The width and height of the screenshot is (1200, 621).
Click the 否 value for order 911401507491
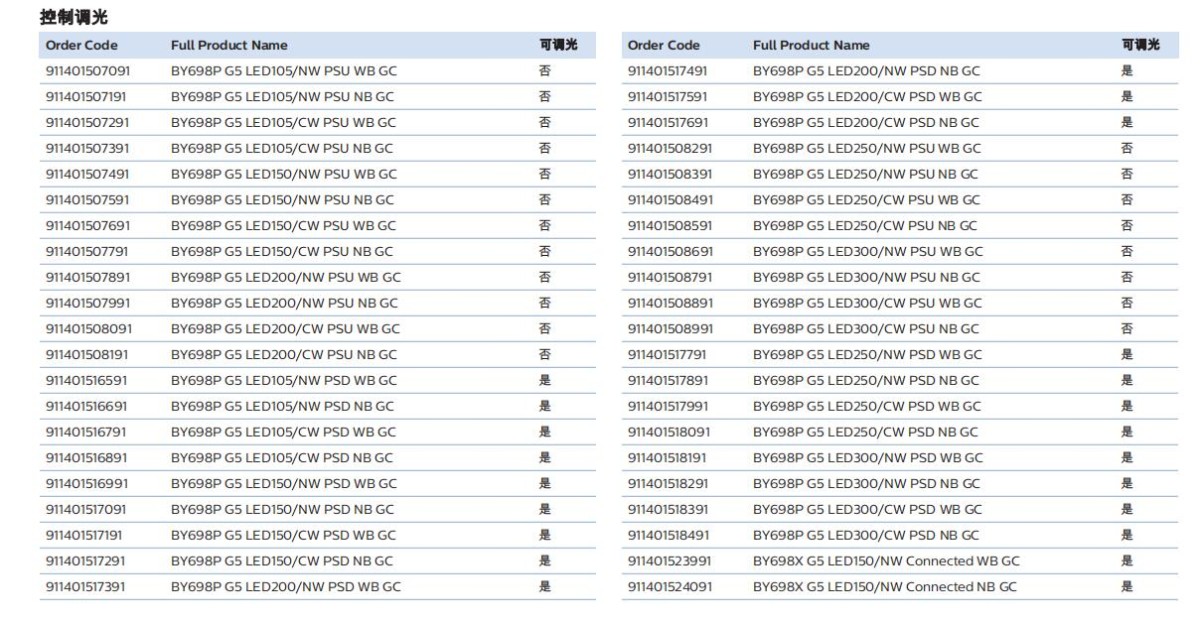[x=545, y=174]
